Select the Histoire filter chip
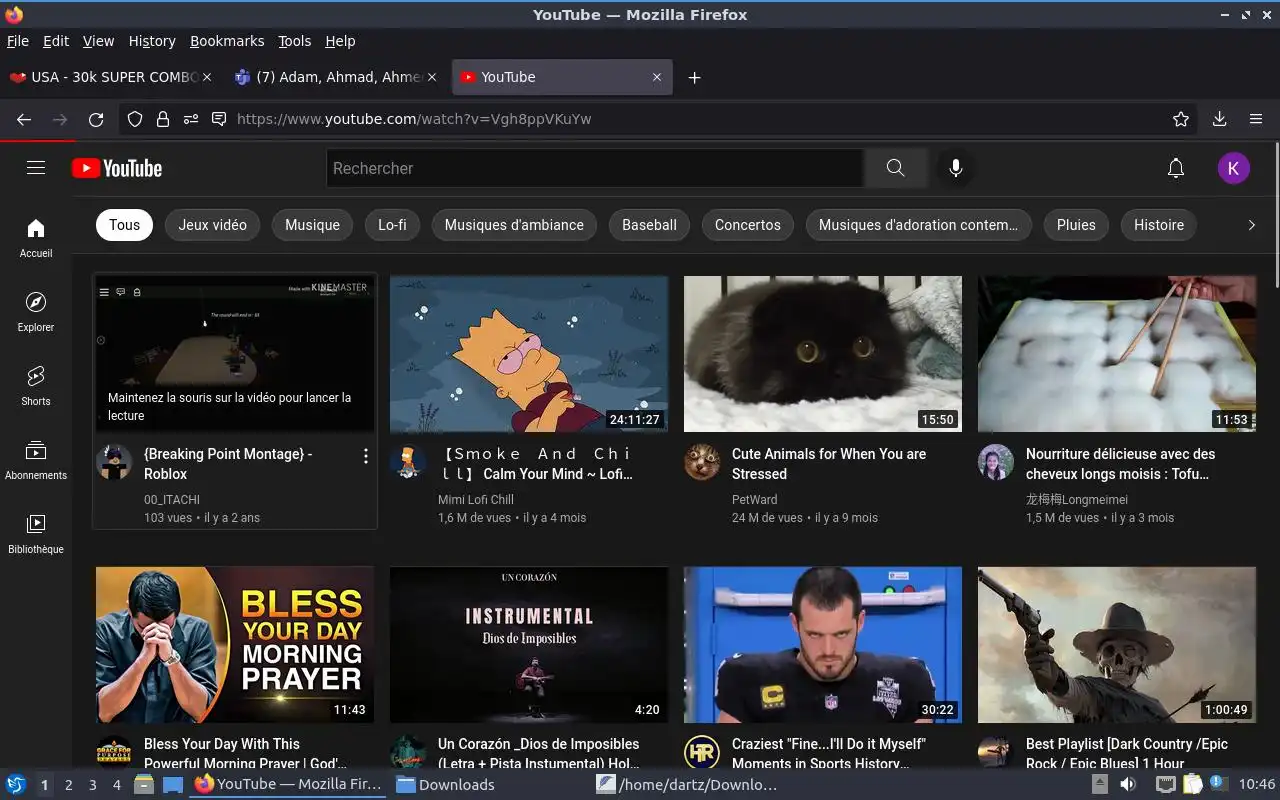Viewport: 1280px width, 800px height. point(1158,225)
